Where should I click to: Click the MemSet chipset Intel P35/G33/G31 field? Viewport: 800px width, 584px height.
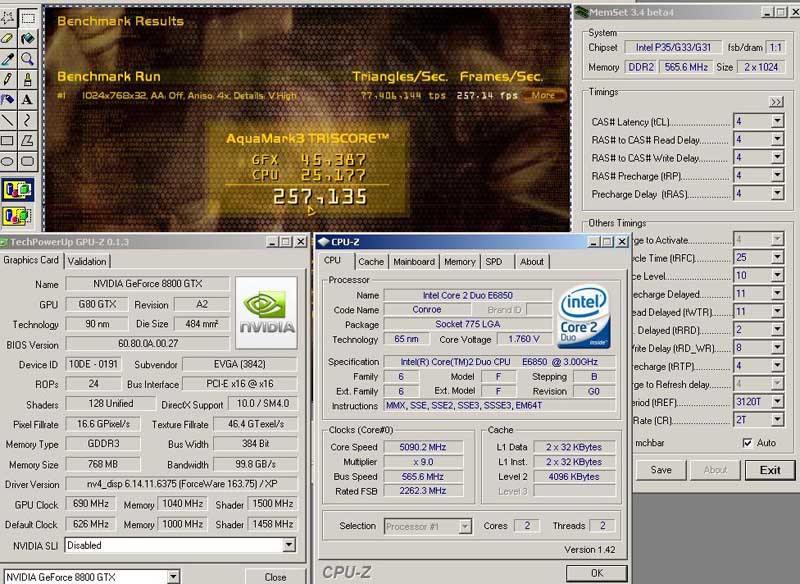(673, 47)
